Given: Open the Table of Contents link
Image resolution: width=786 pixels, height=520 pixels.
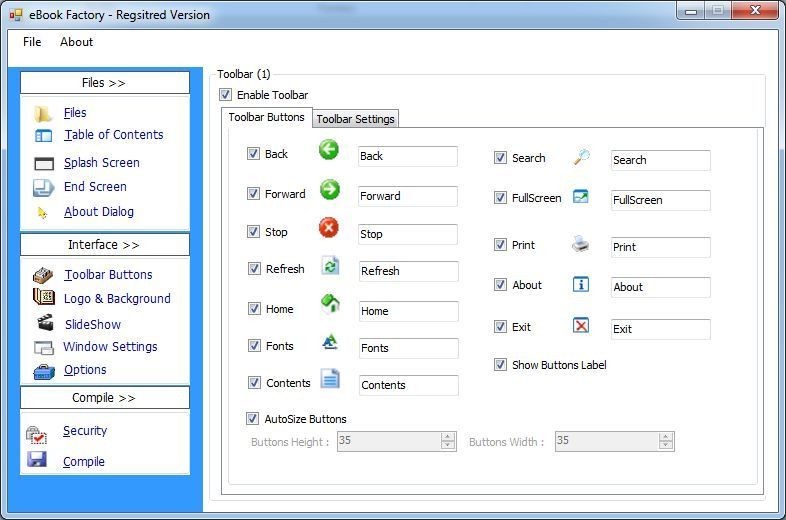Looking at the screenshot, I should [x=114, y=135].
